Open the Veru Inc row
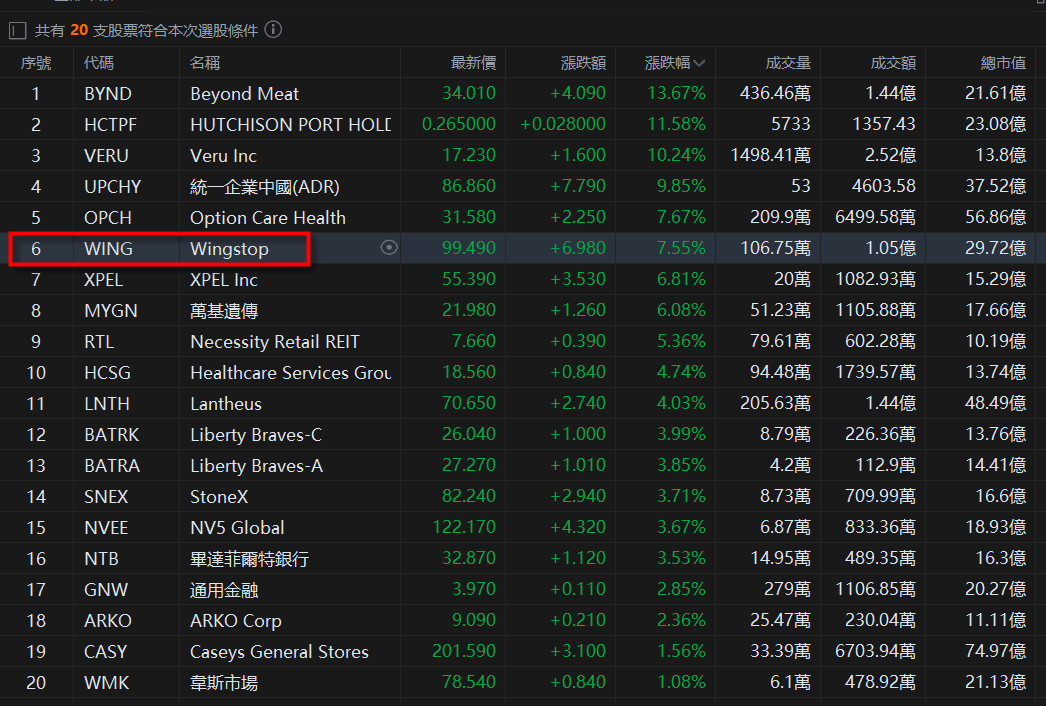Image resolution: width=1046 pixels, height=706 pixels. coord(223,156)
